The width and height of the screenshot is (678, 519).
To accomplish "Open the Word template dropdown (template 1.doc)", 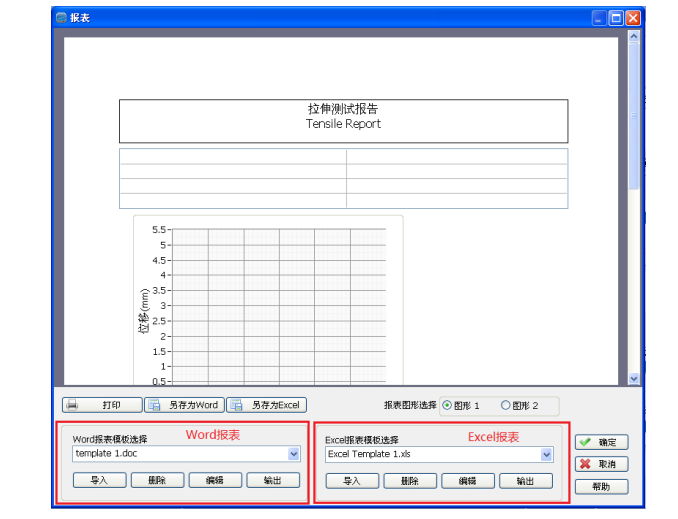I will (x=293, y=453).
